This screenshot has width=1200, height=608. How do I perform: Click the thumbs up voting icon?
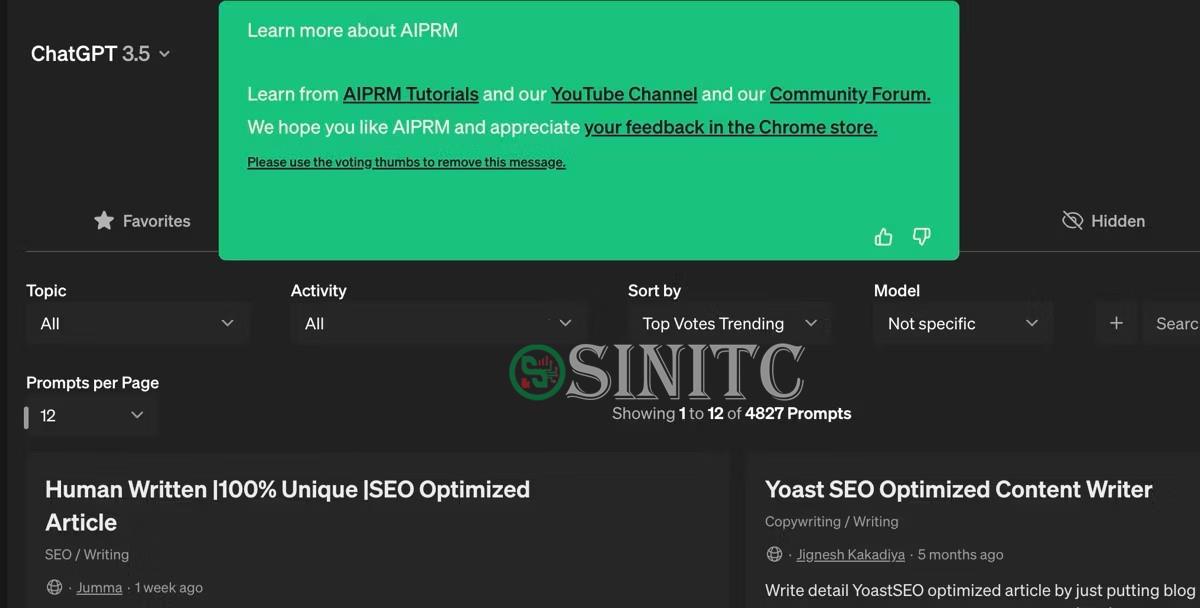pos(883,236)
